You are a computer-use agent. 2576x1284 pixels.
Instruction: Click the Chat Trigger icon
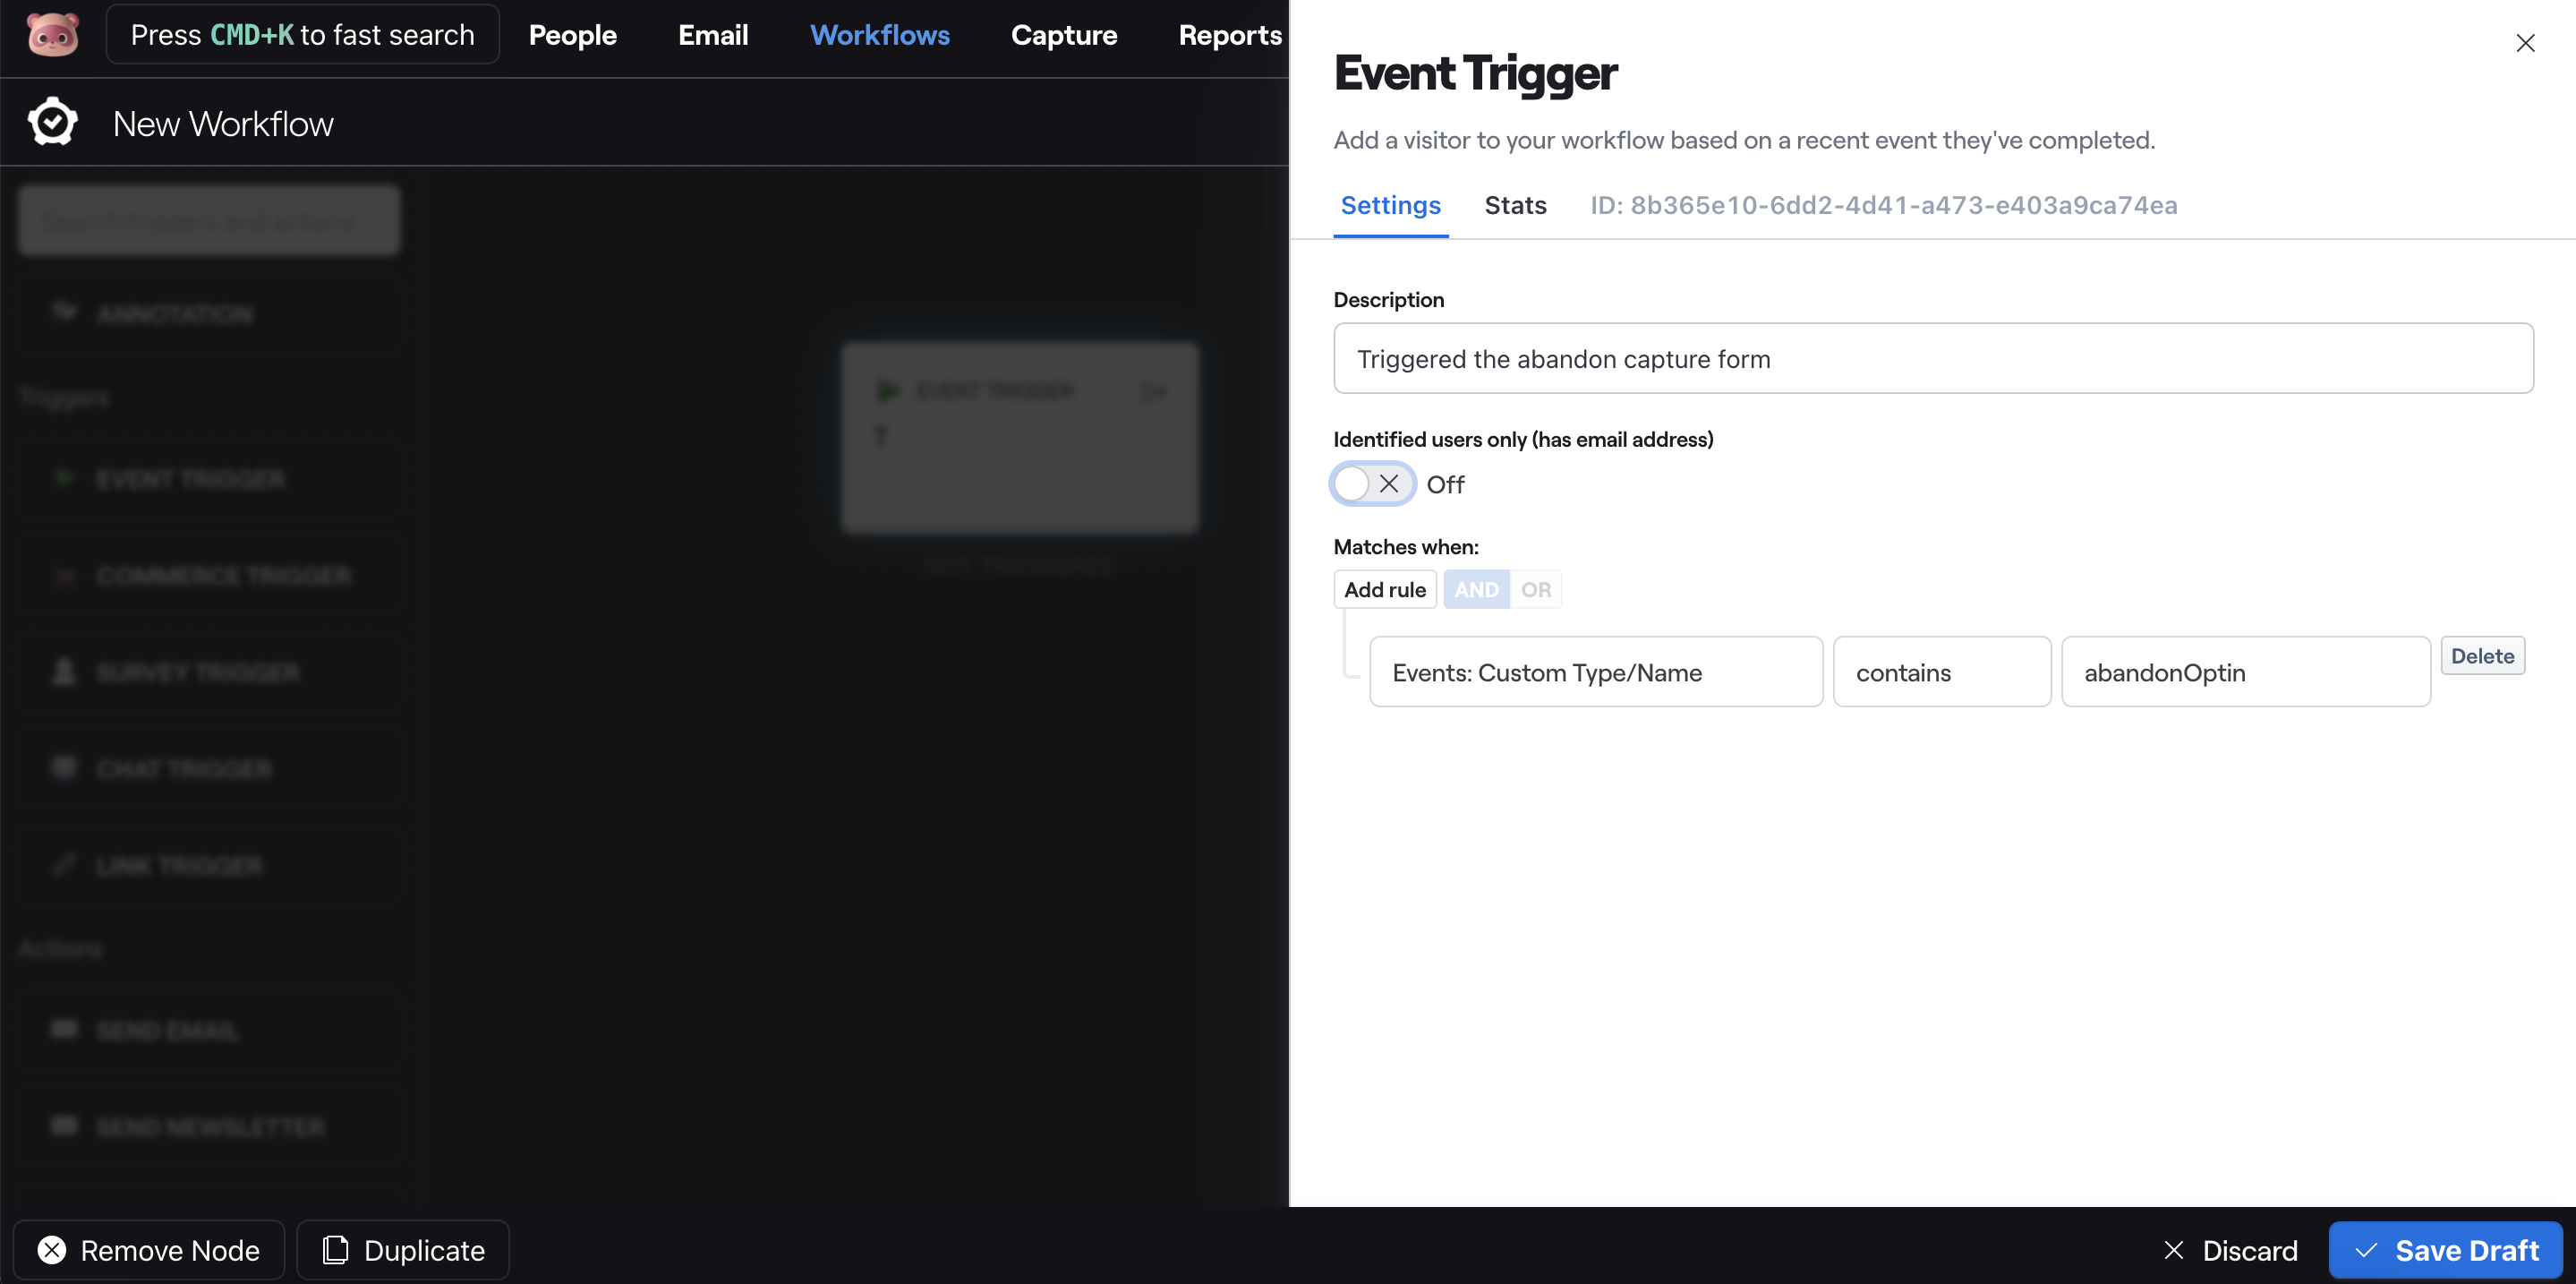(x=63, y=767)
